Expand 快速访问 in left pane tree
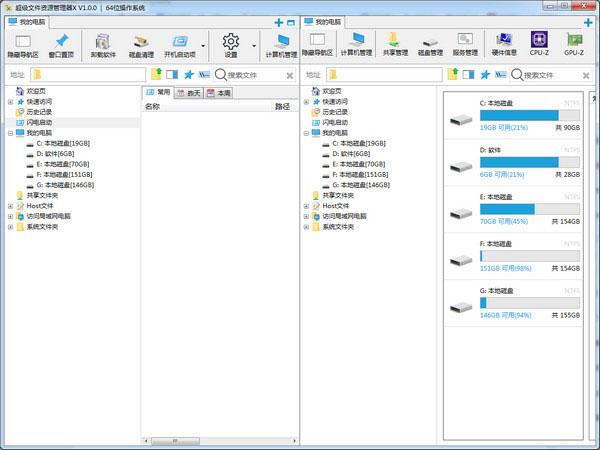The image size is (600, 450). click(10, 101)
